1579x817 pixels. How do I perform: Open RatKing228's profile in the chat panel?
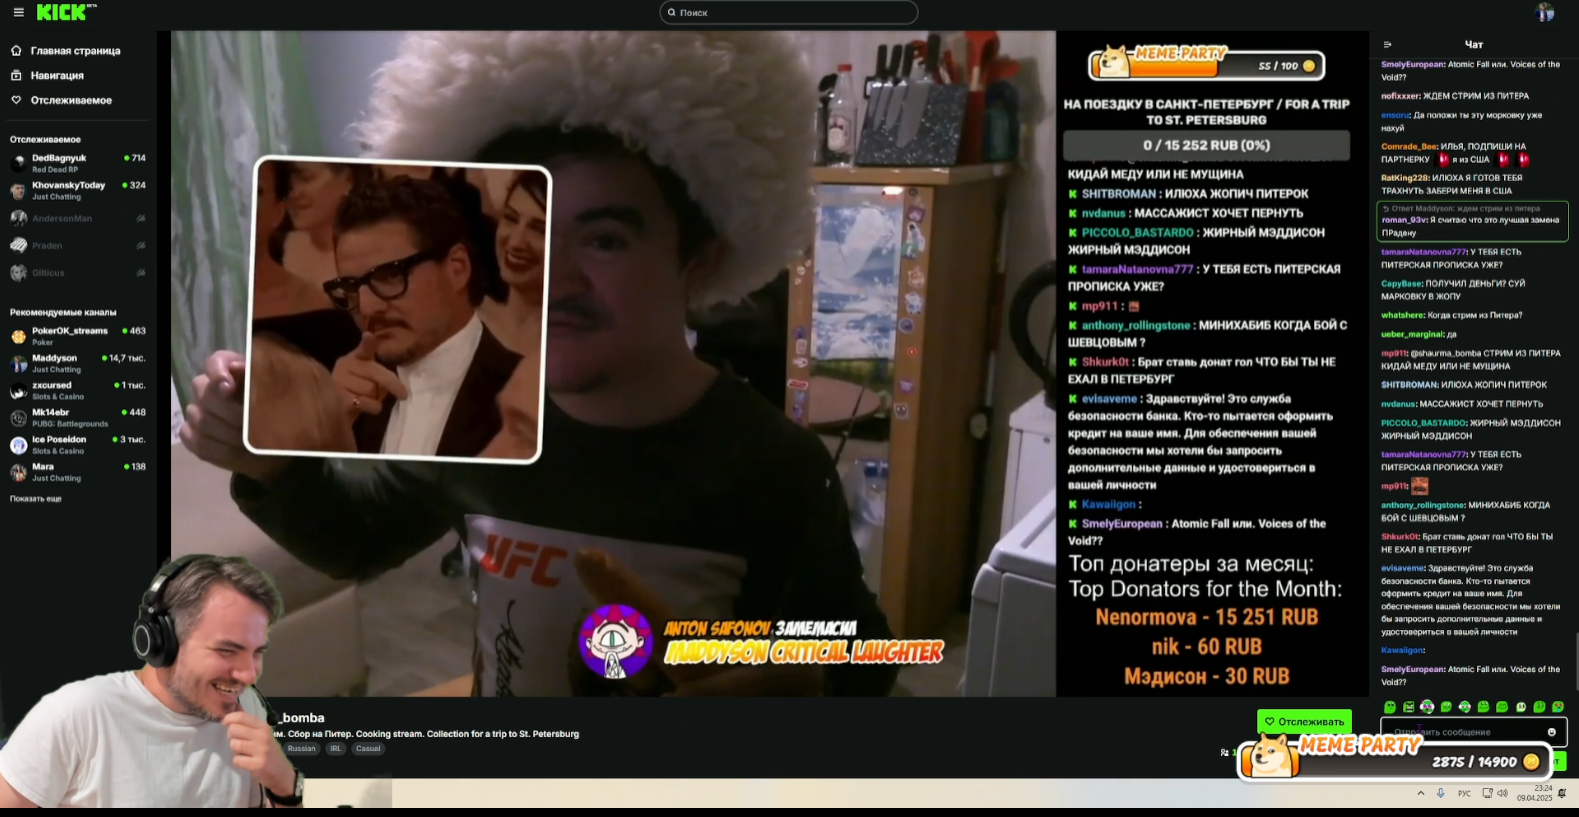pos(1405,177)
